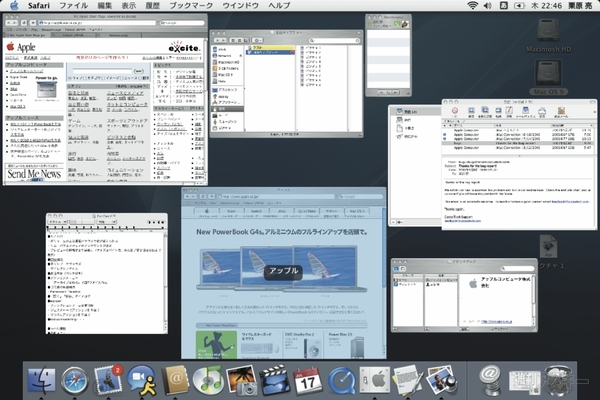
Task: Launch iMovie clapperboard icon in Dock
Action: pos(274,380)
